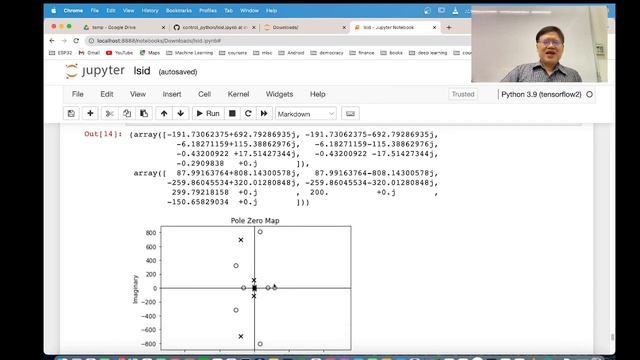The height and width of the screenshot is (360, 640).
Task: Interrupt the kernel with the stop icon
Action: (x=232, y=113)
